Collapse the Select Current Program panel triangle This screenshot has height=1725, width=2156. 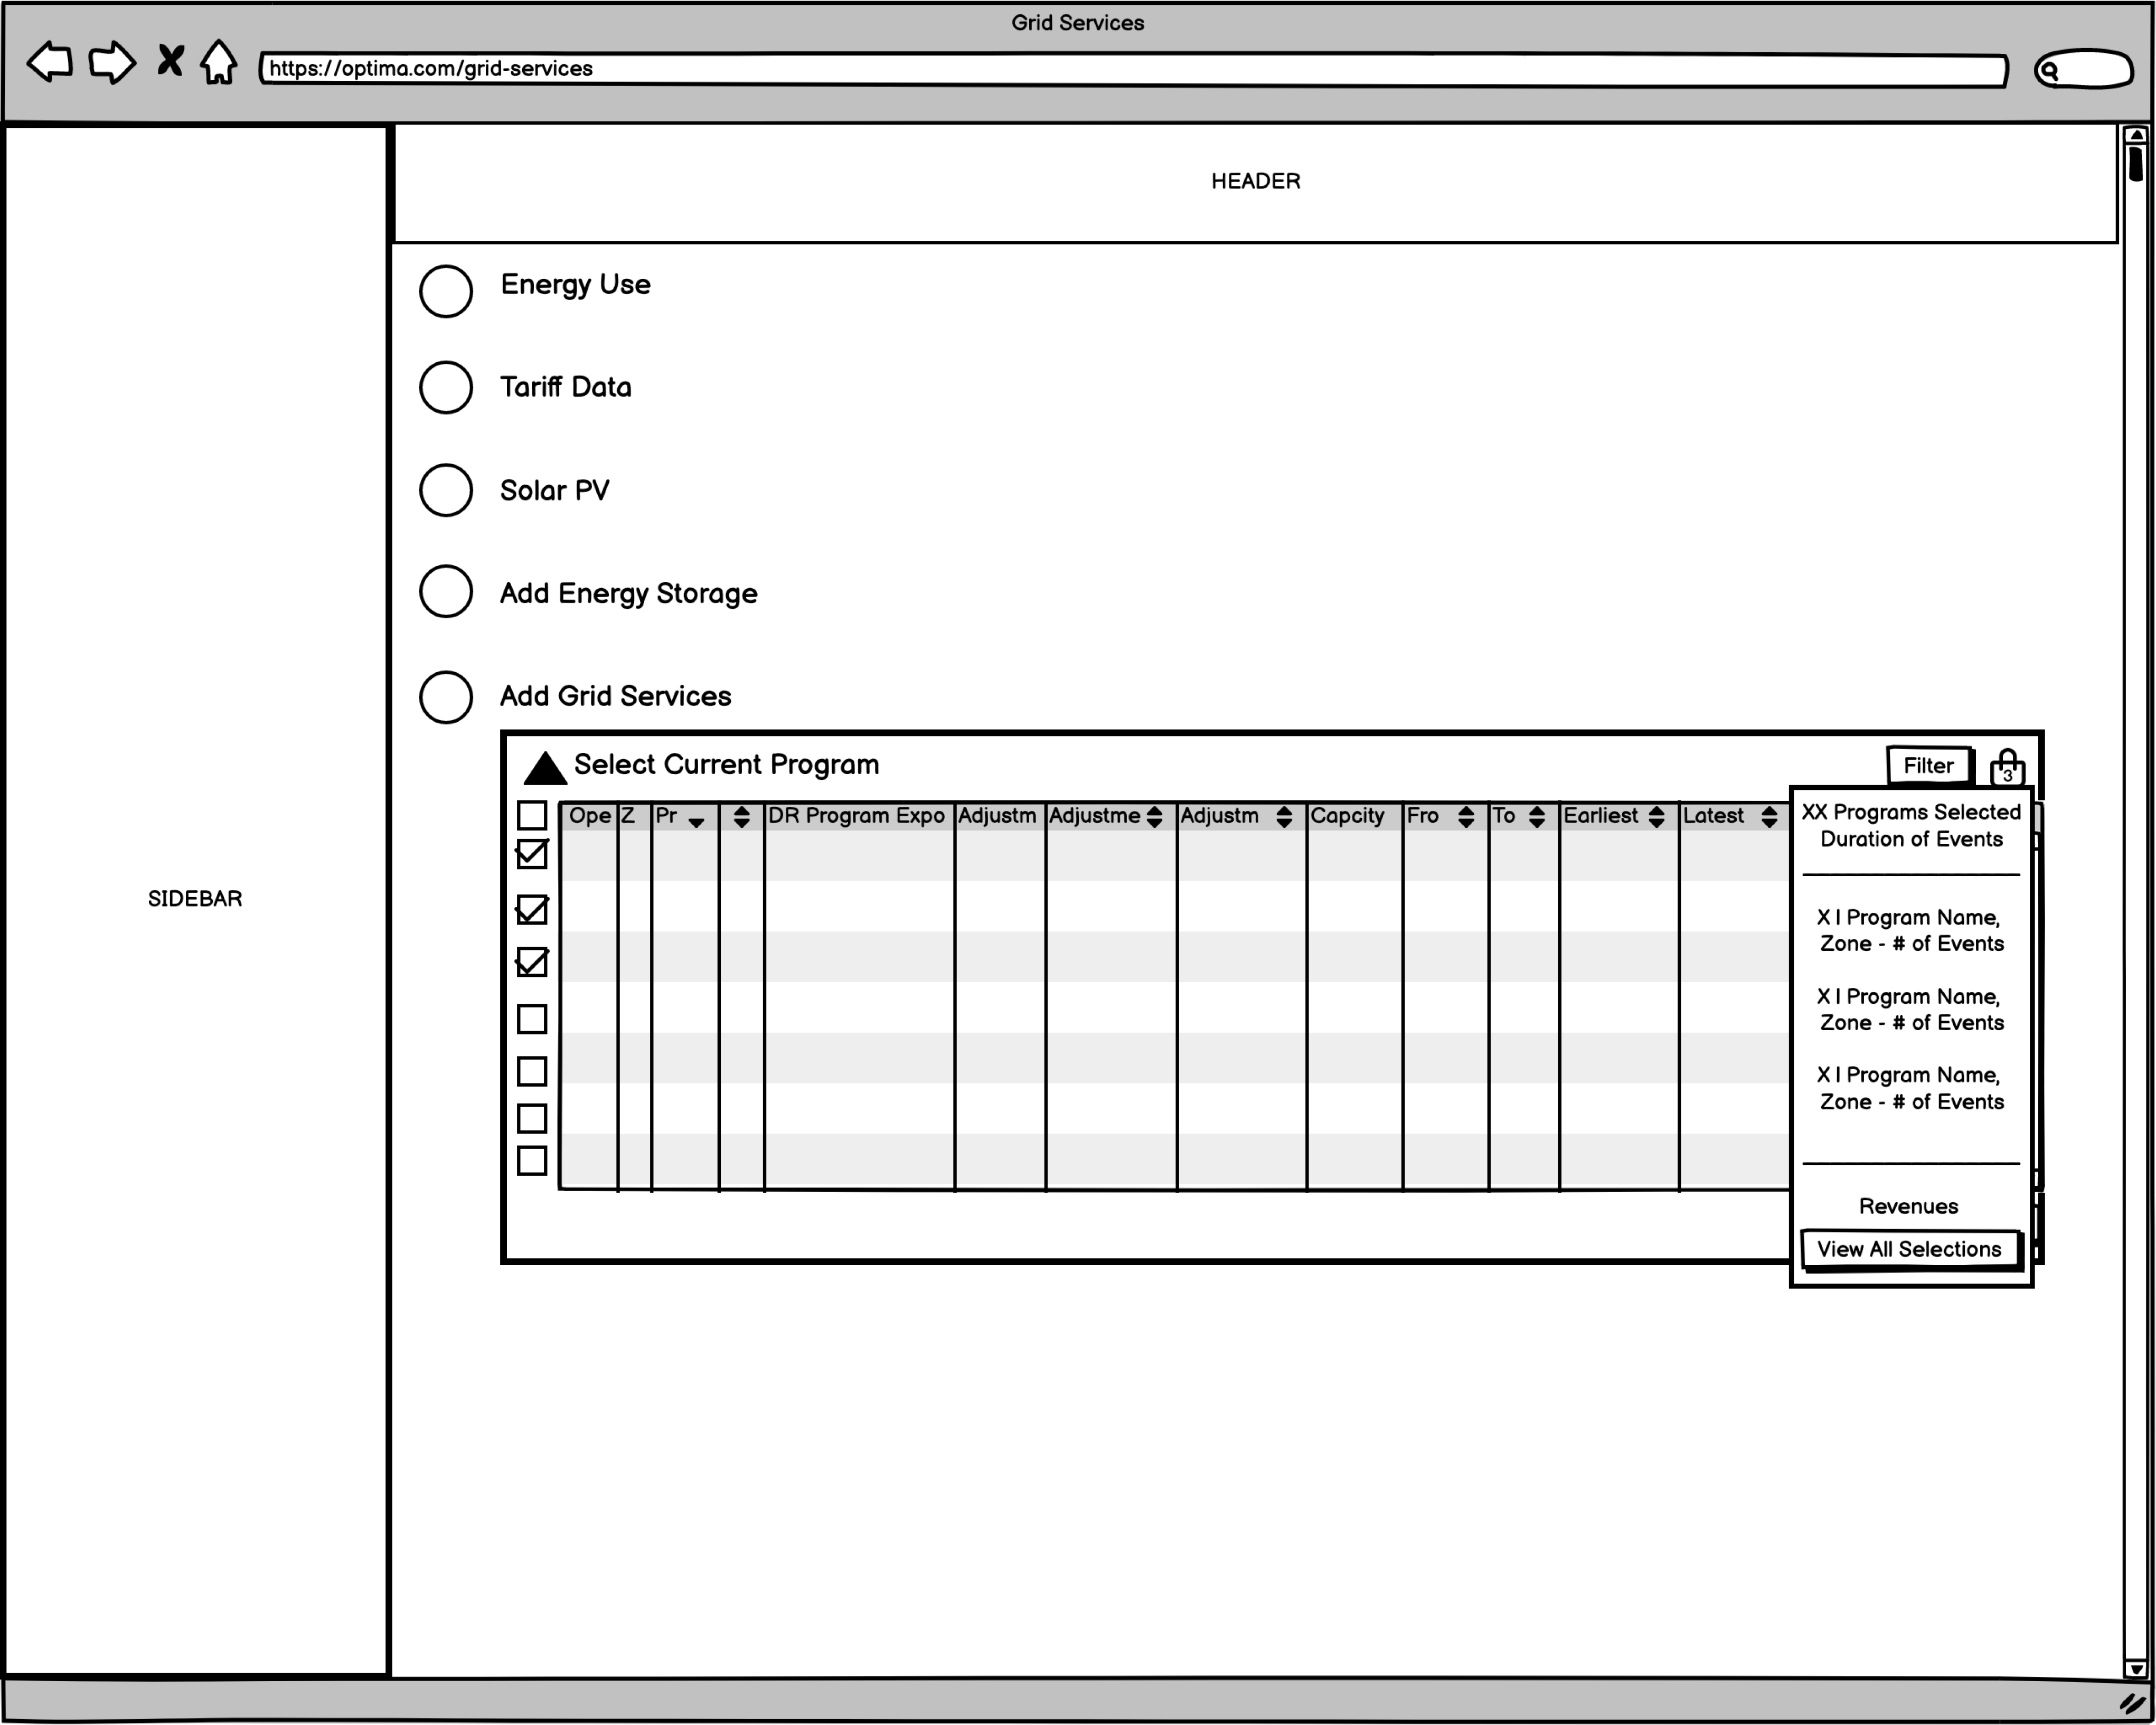(545, 768)
